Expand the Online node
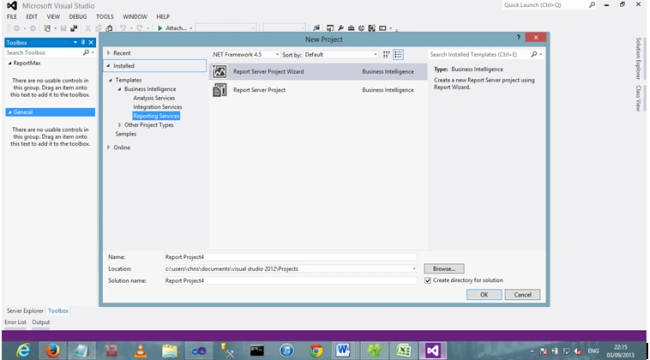 [x=109, y=148]
